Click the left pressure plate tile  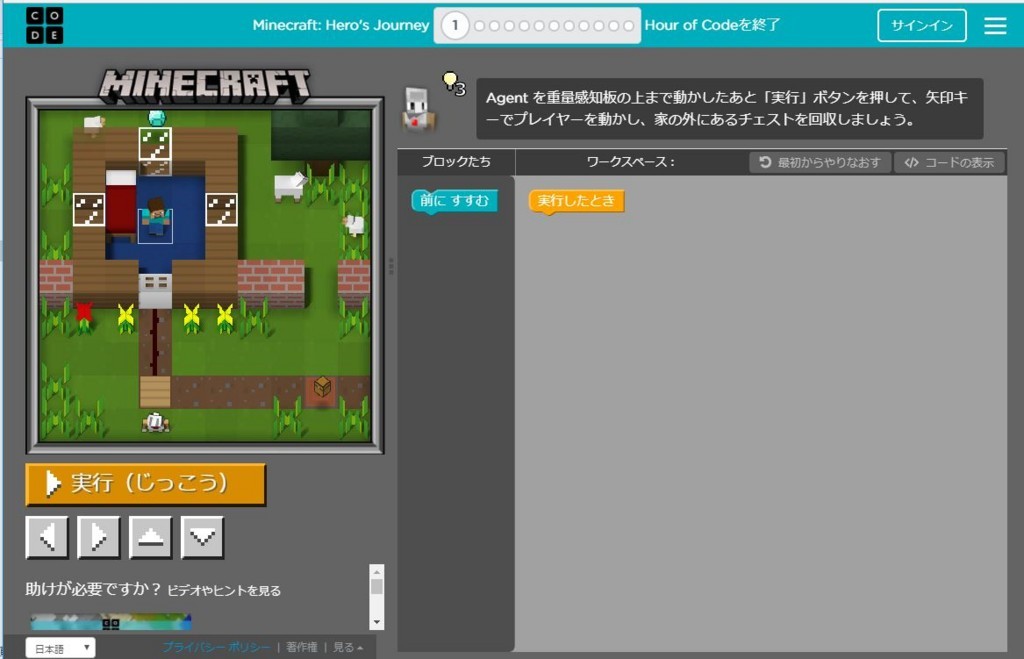[x=89, y=210]
